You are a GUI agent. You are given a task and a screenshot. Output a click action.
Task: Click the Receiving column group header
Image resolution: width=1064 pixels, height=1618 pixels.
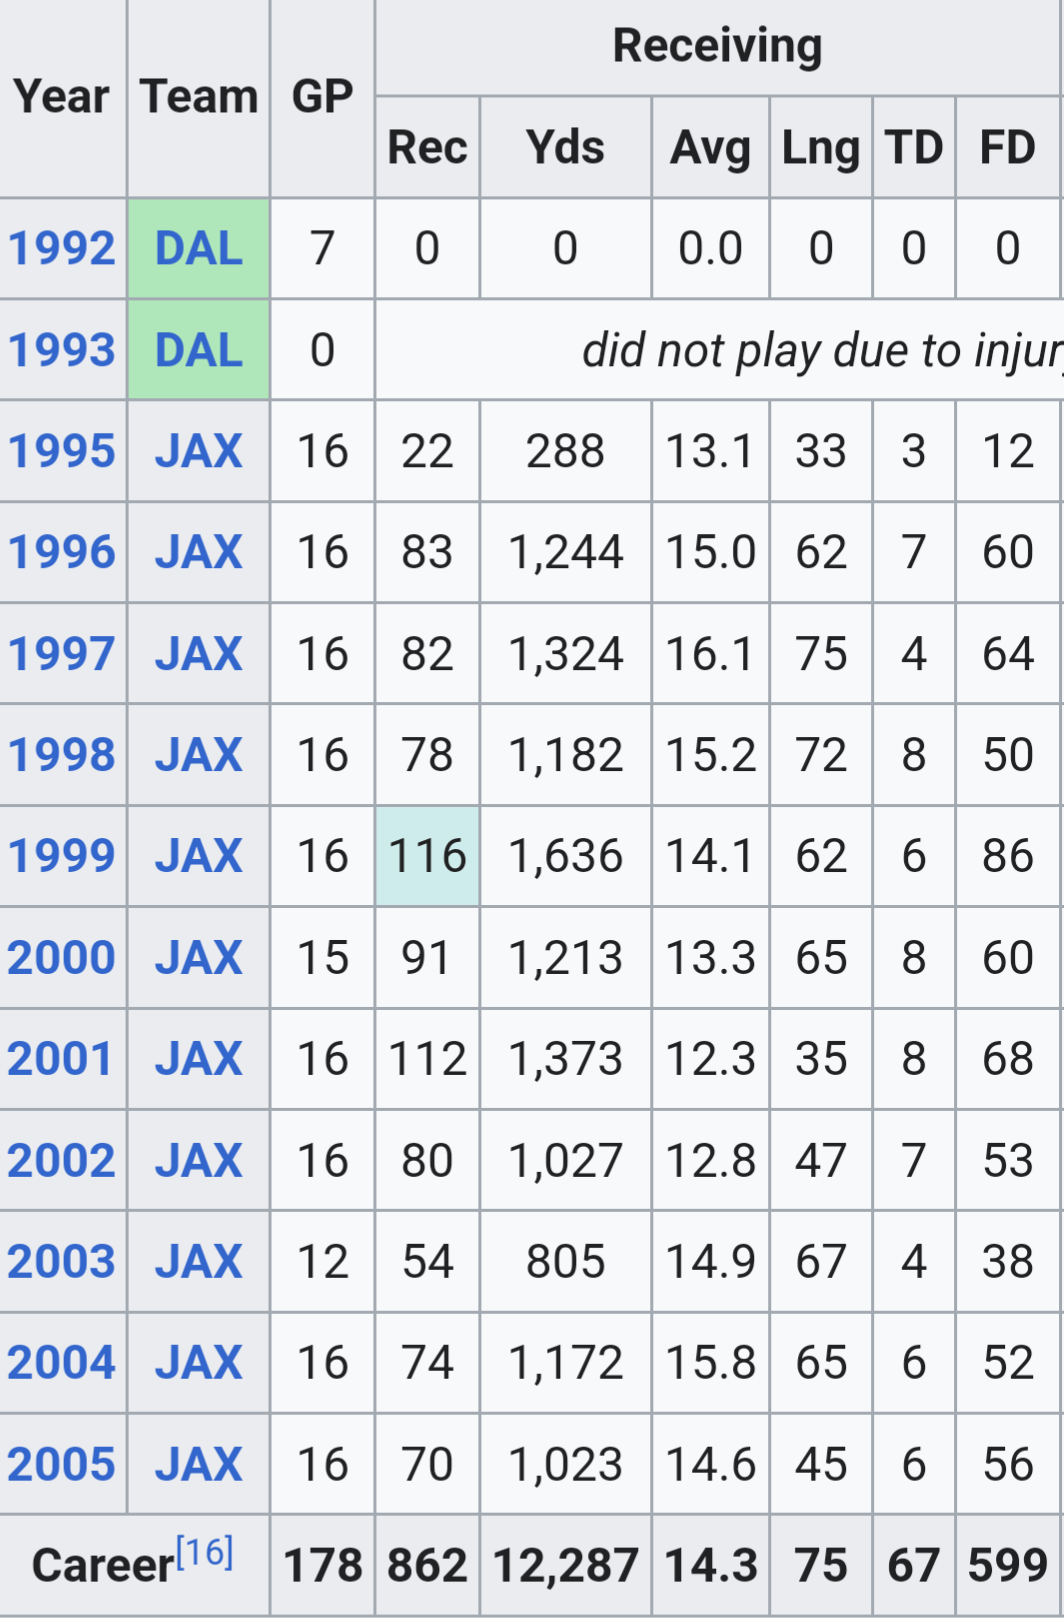coord(717,47)
